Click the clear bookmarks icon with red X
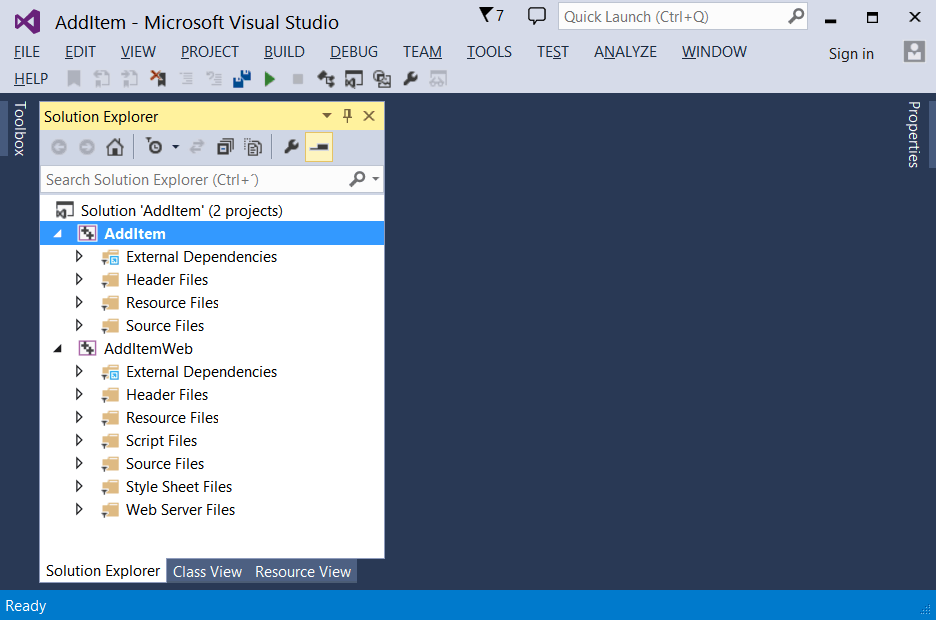936x620 pixels. click(158, 79)
